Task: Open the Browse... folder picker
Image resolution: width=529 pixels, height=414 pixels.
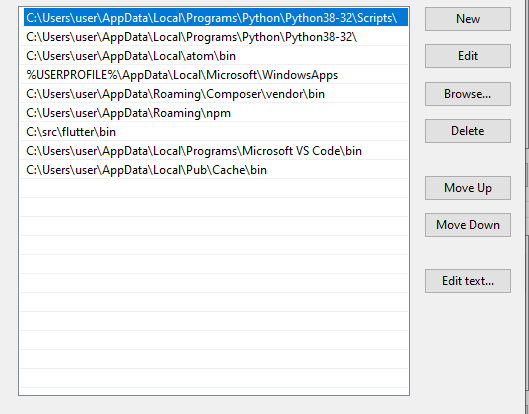Action: pyautogui.click(x=468, y=94)
